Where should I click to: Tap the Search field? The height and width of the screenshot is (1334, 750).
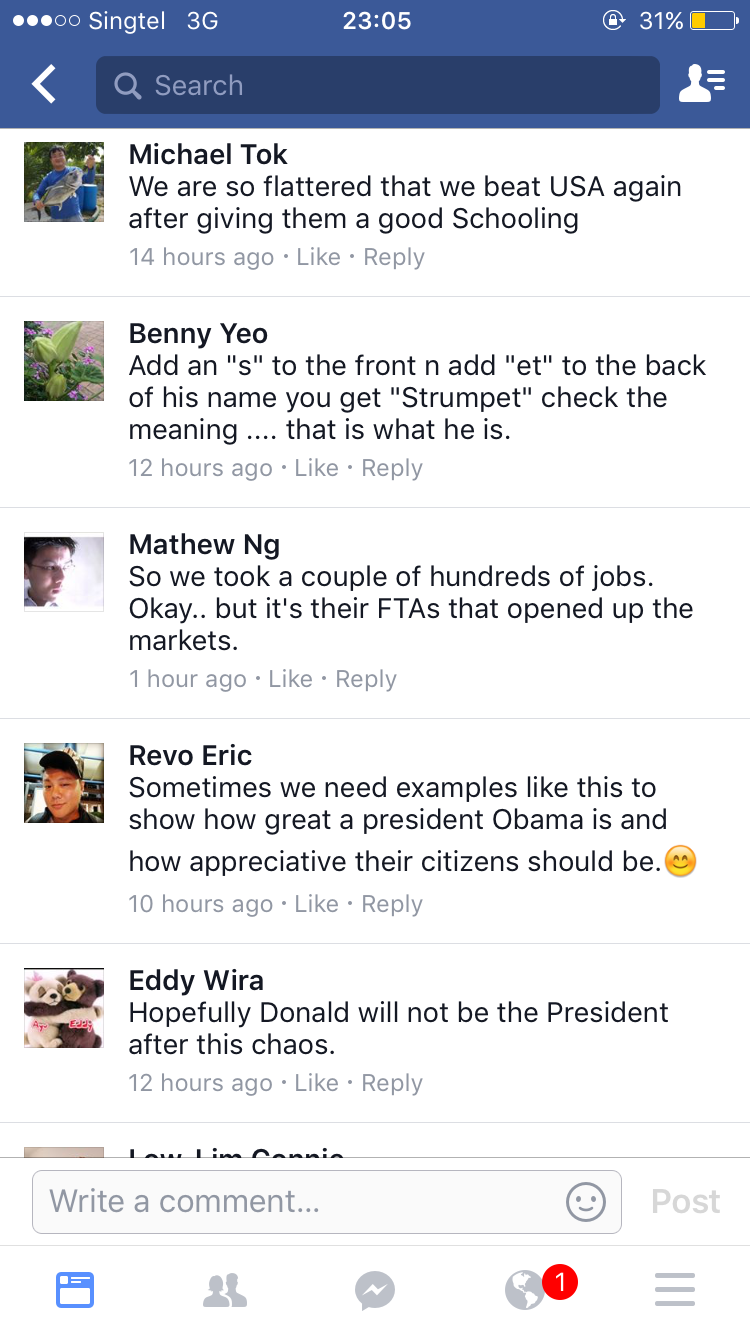pyautogui.click(x=378, y=85)
